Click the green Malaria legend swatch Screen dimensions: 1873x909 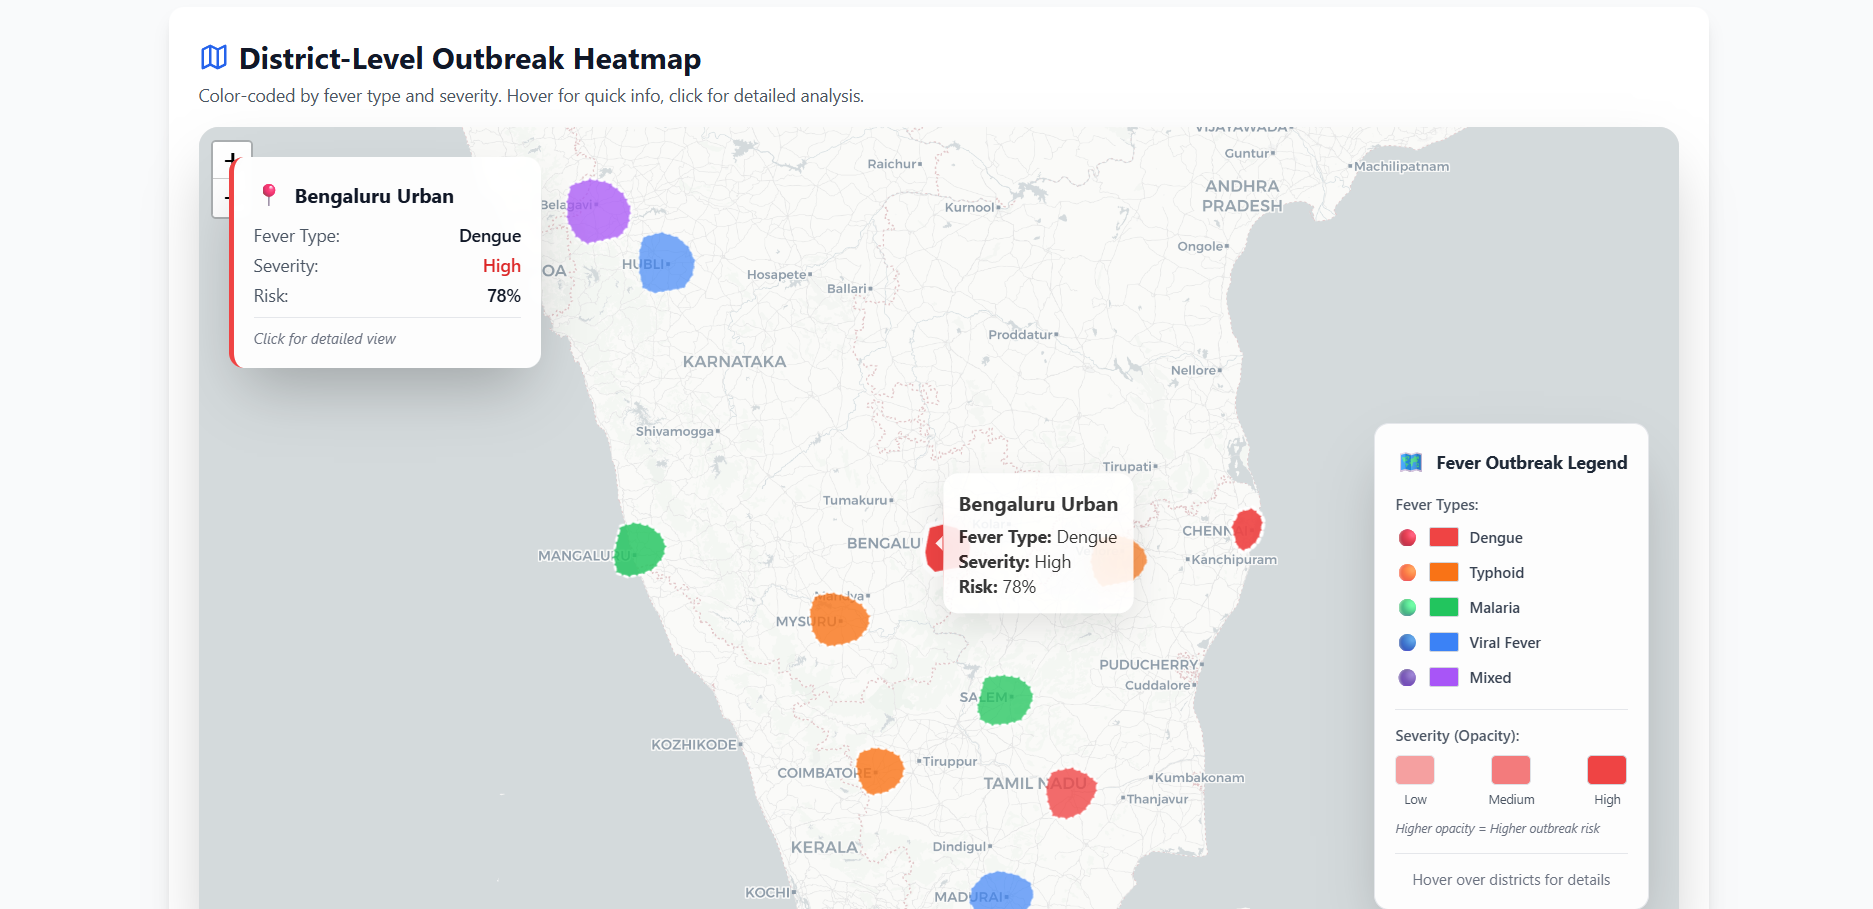coord(1444,607)
